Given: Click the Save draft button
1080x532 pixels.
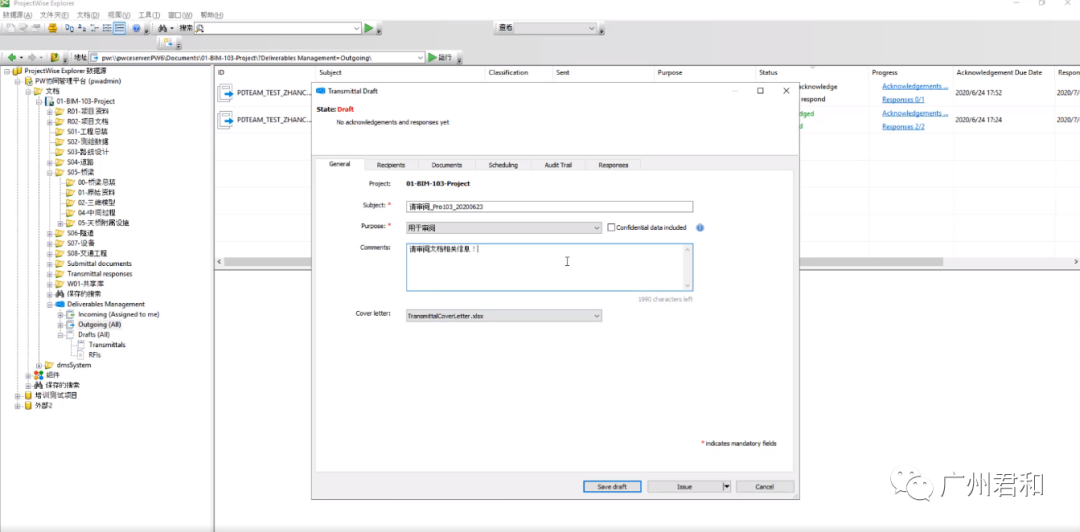Looking at the screenshot, I should 612,487.
